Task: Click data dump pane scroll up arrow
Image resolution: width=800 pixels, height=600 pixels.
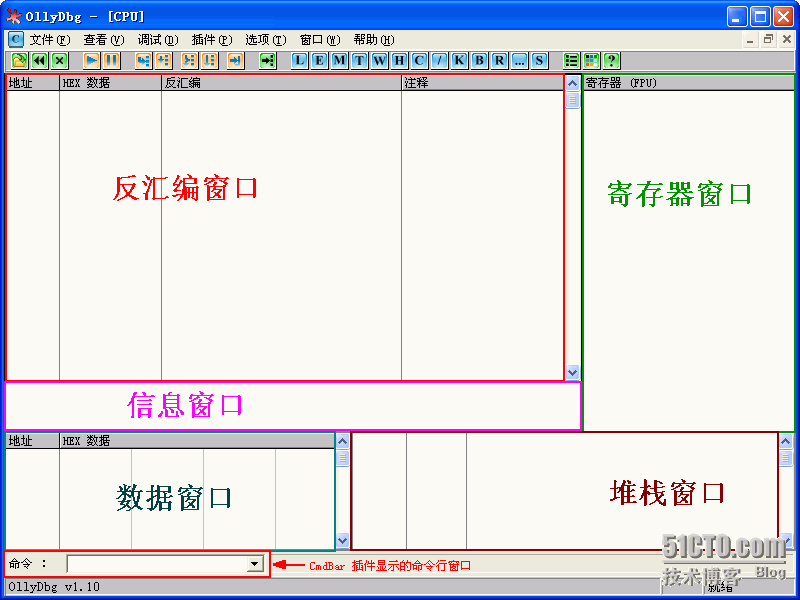Action: click(x=342, y=441)
